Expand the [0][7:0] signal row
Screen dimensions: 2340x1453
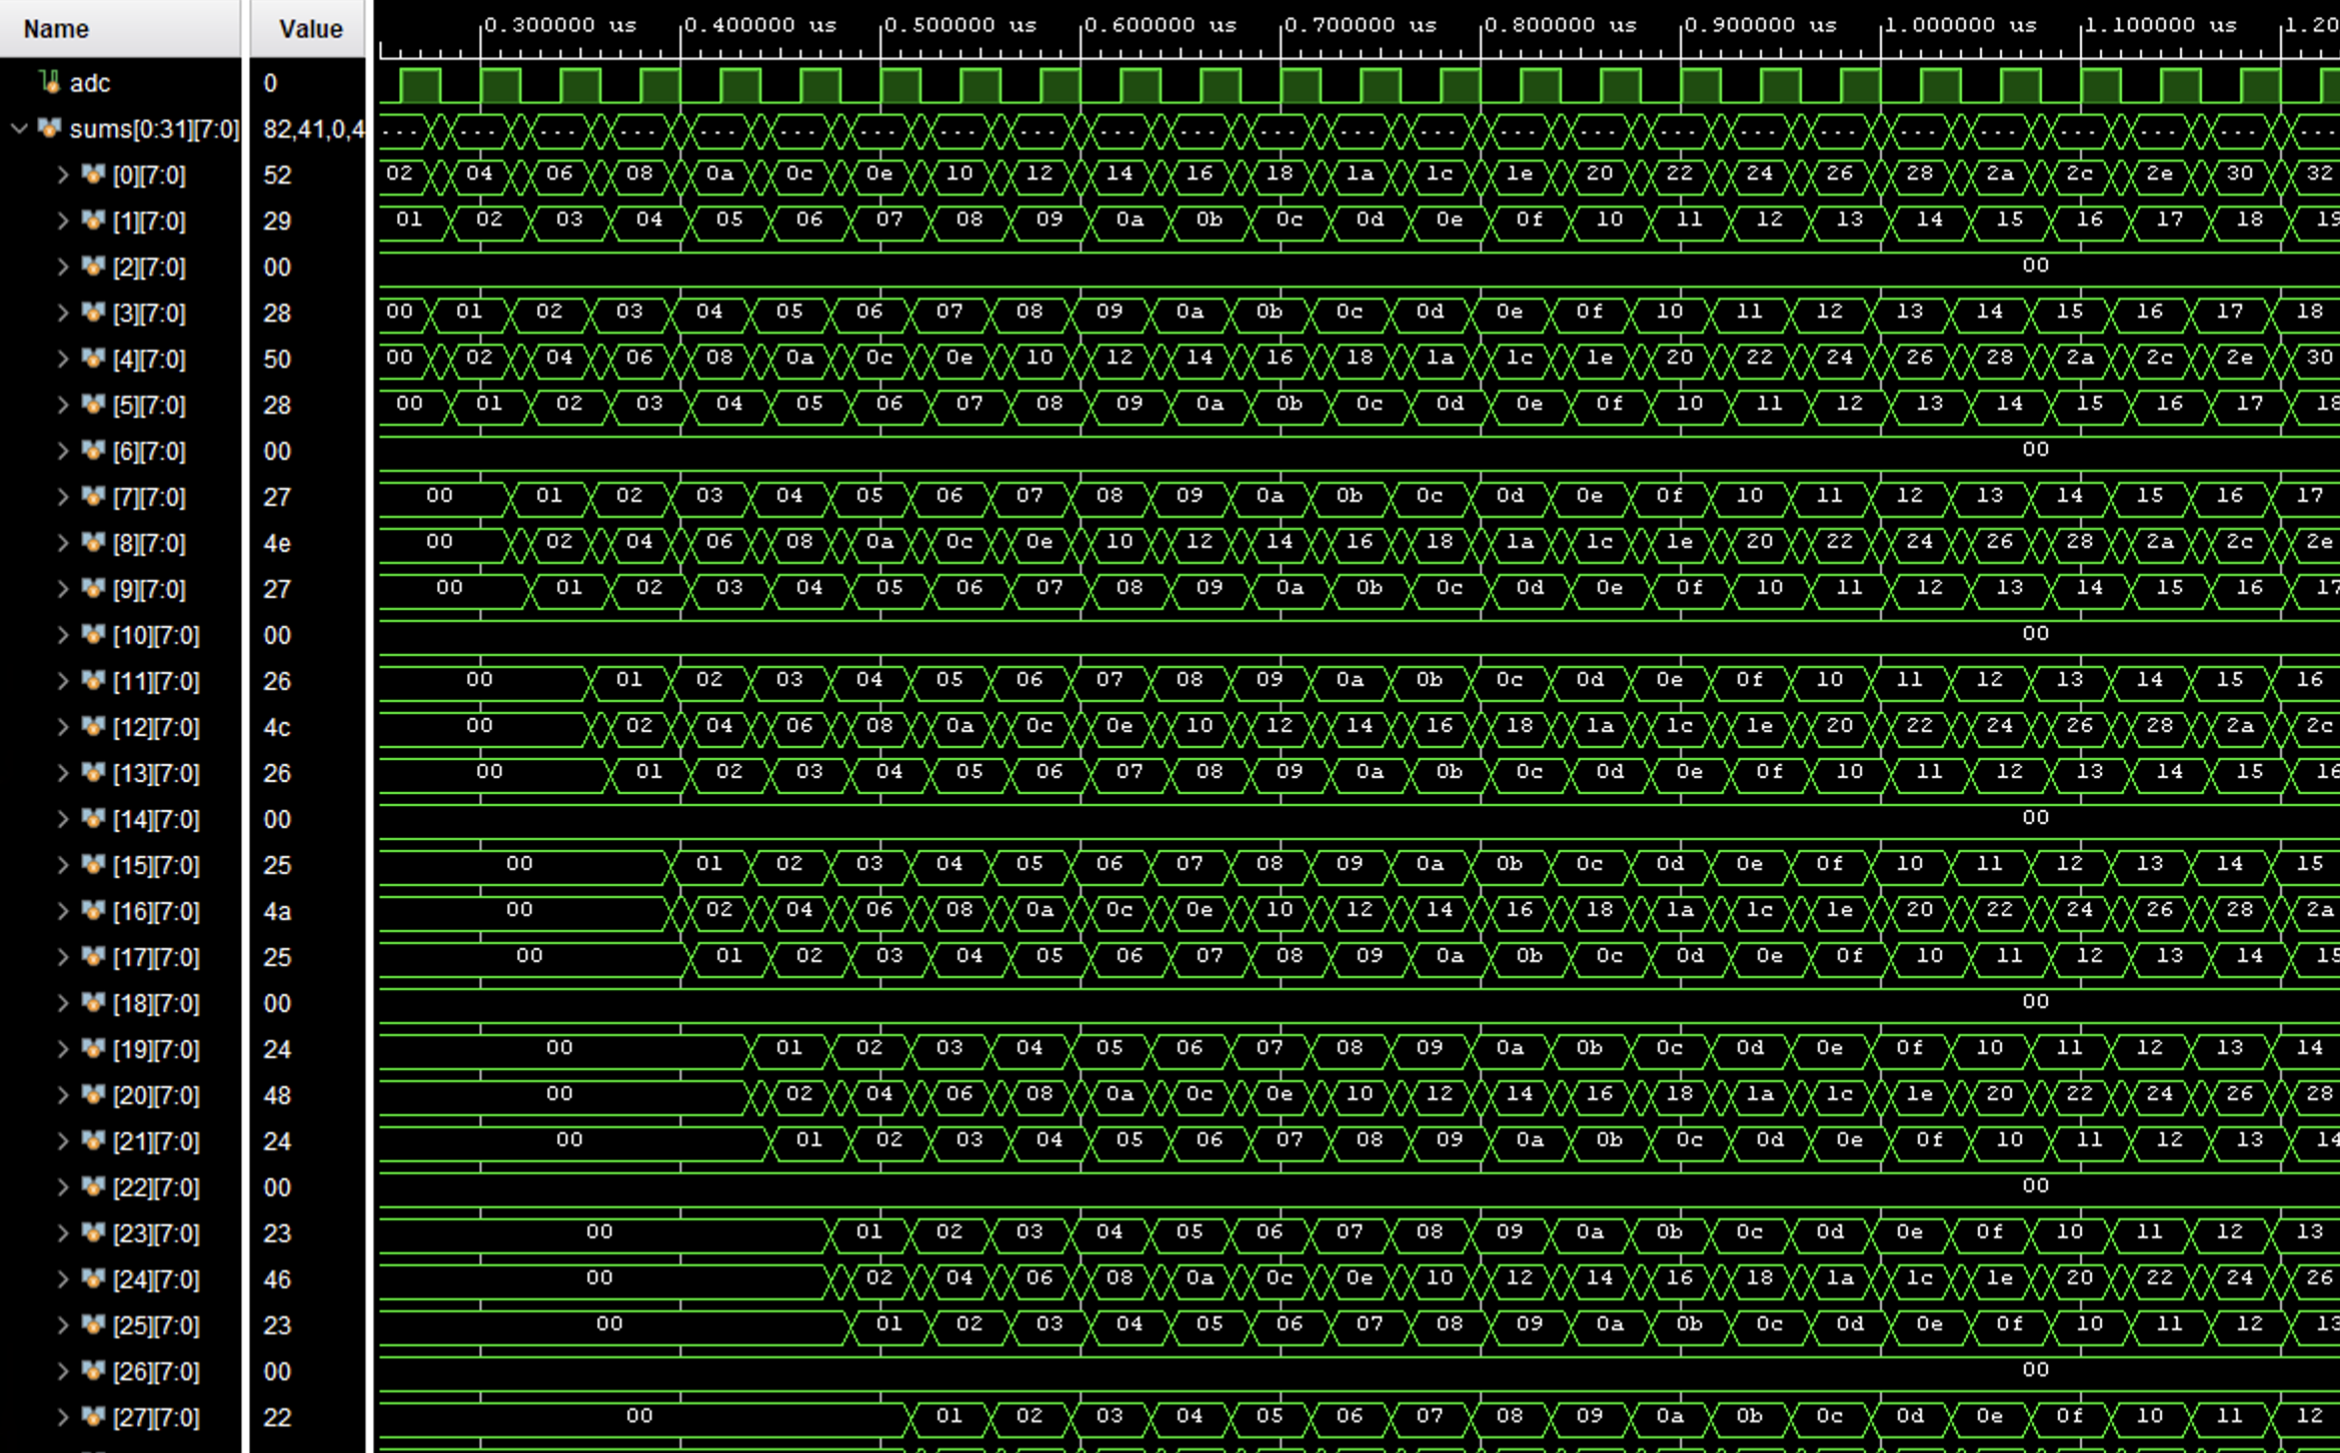tap(63, 175)
